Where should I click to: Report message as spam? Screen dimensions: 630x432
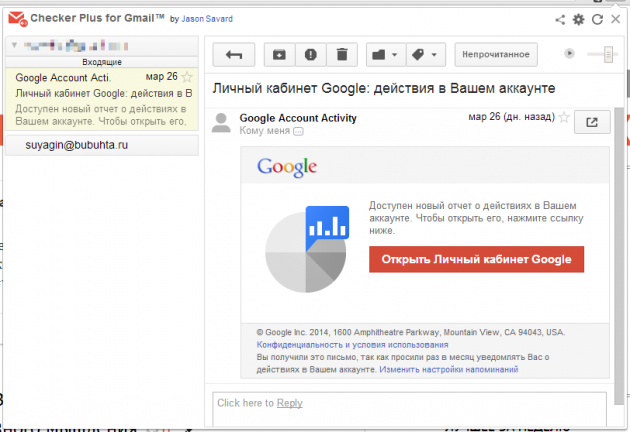(311, 55)
